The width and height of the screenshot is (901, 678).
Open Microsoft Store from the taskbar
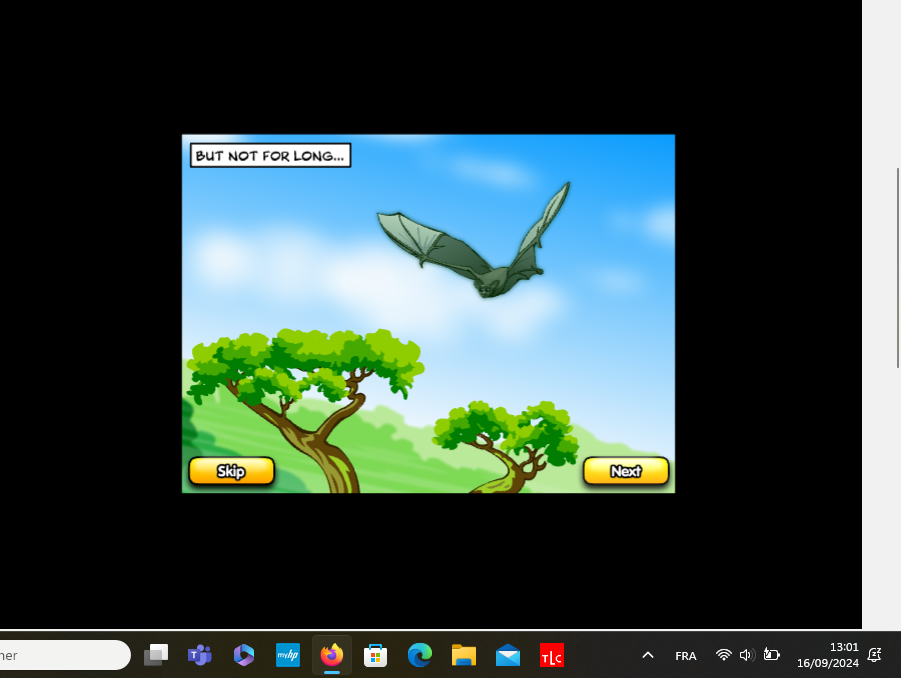point(375,656)
